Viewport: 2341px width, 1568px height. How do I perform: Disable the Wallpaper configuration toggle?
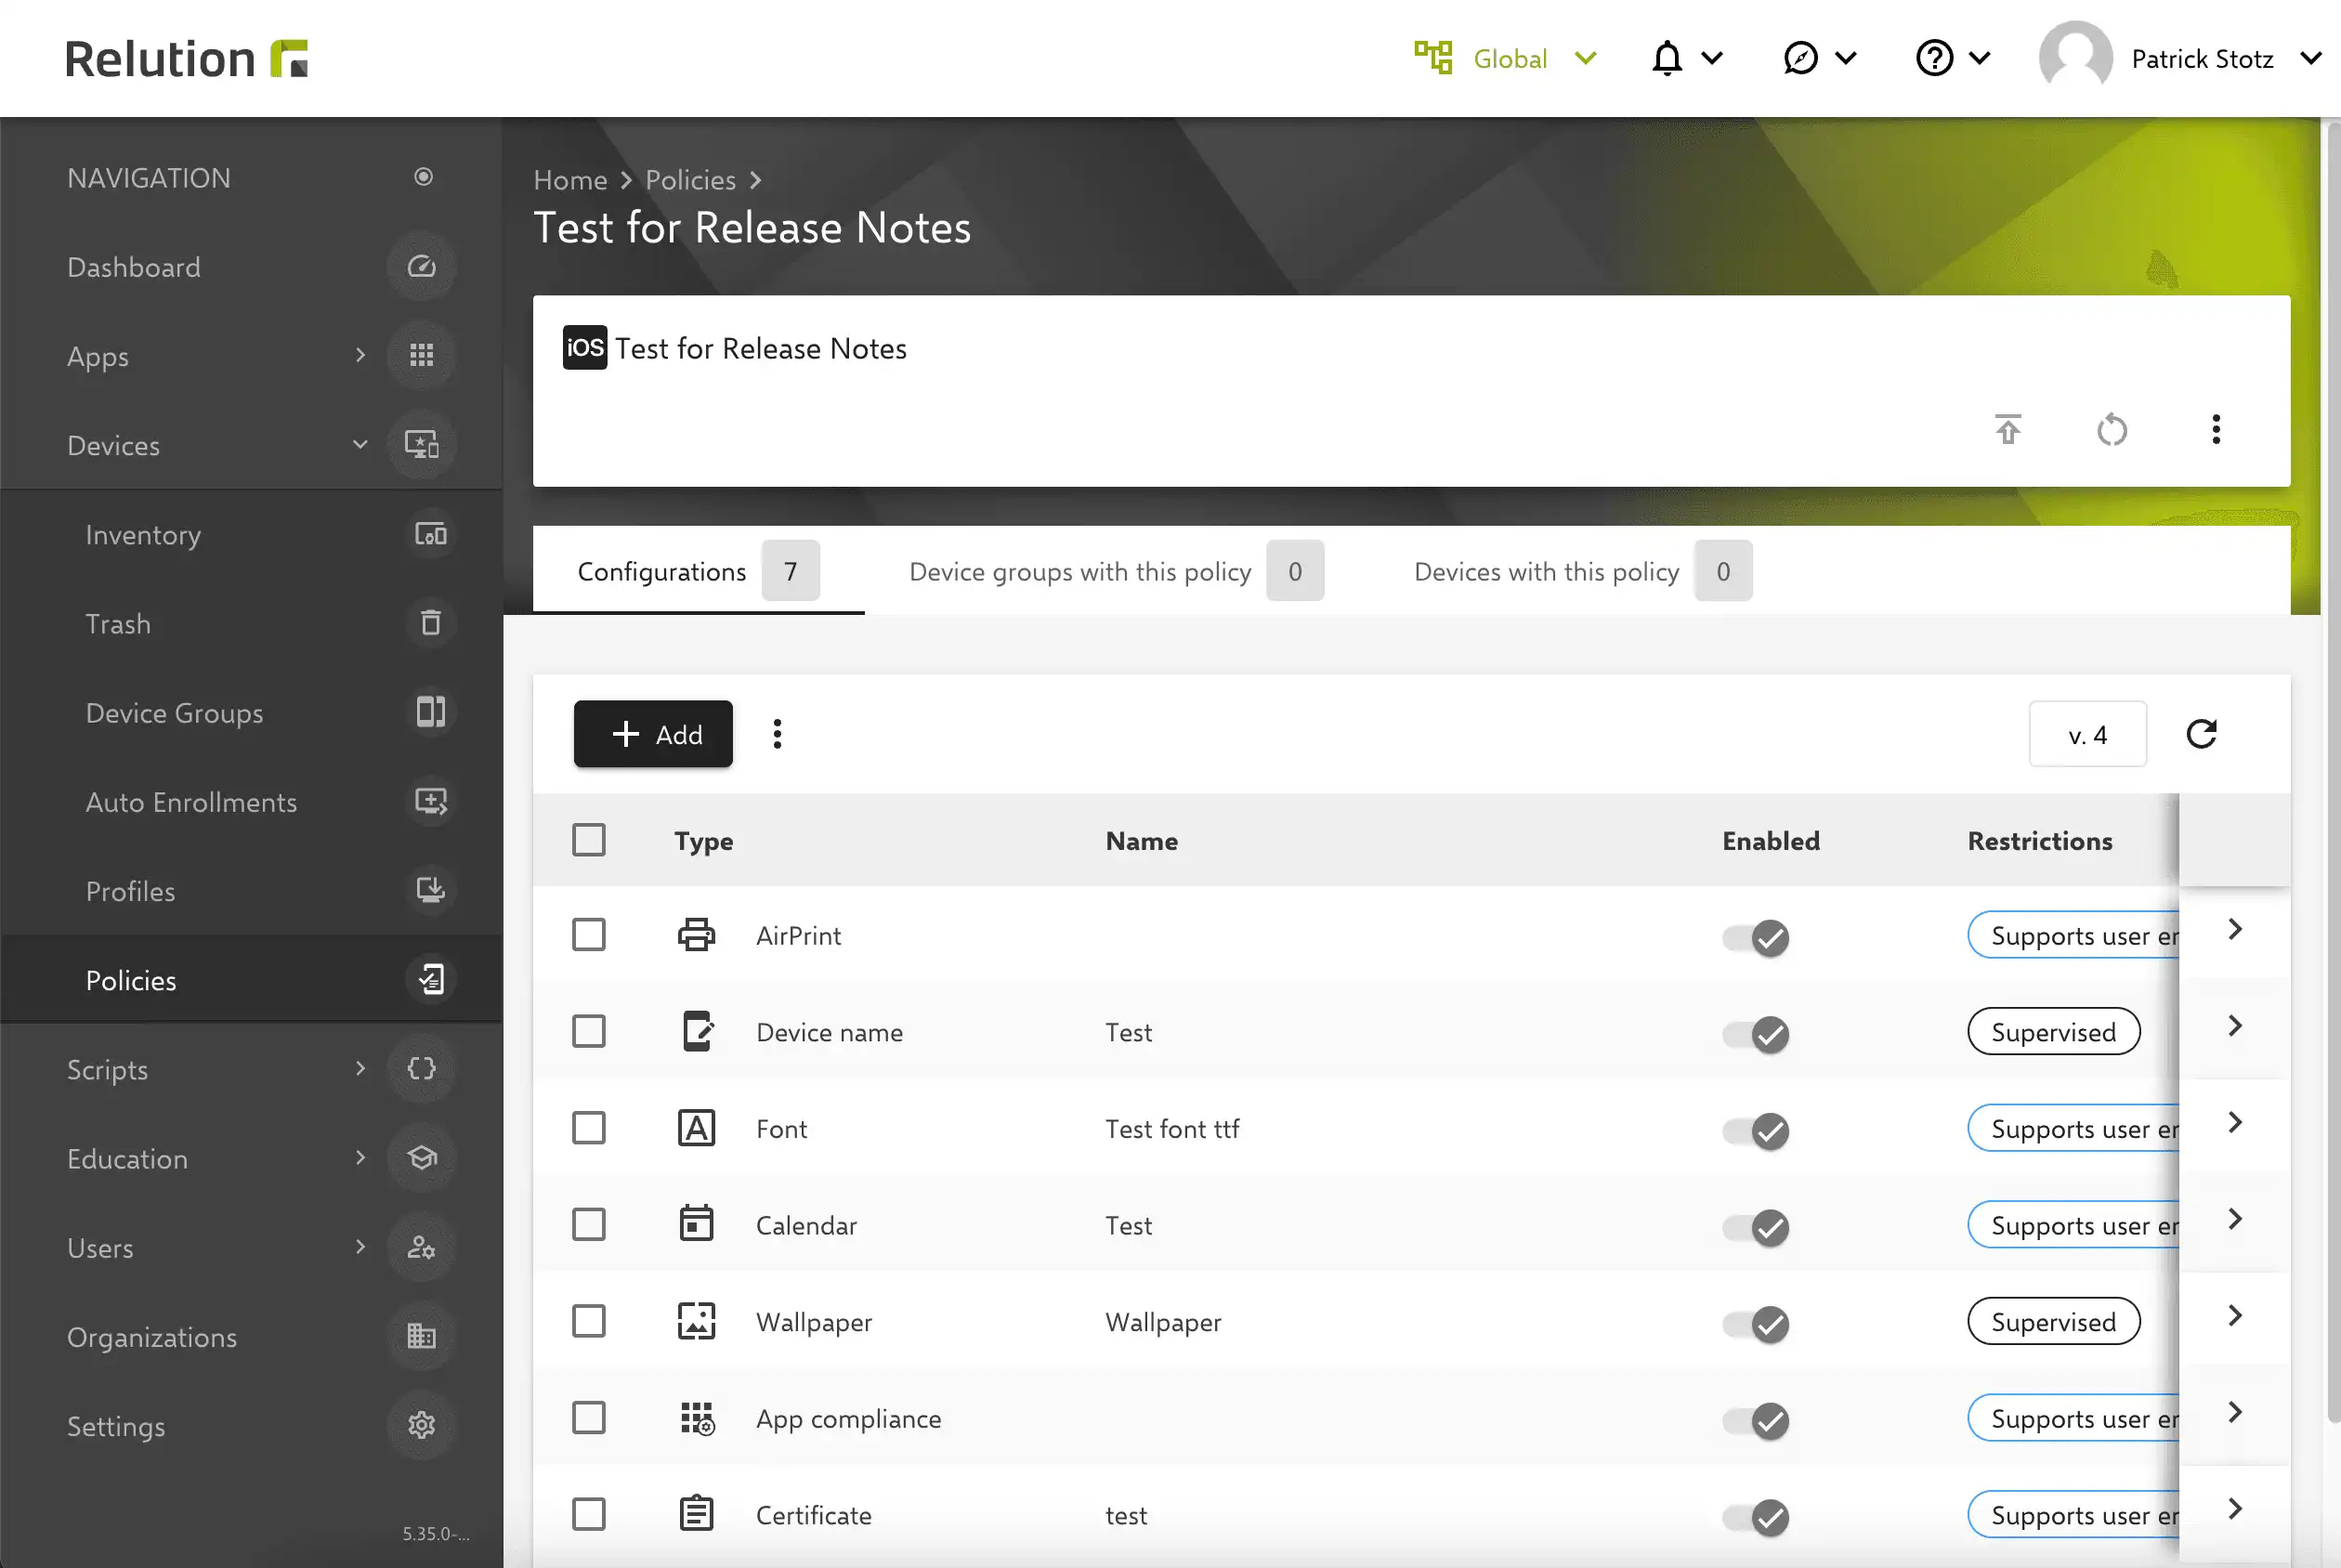(x=1755, y=1324)
